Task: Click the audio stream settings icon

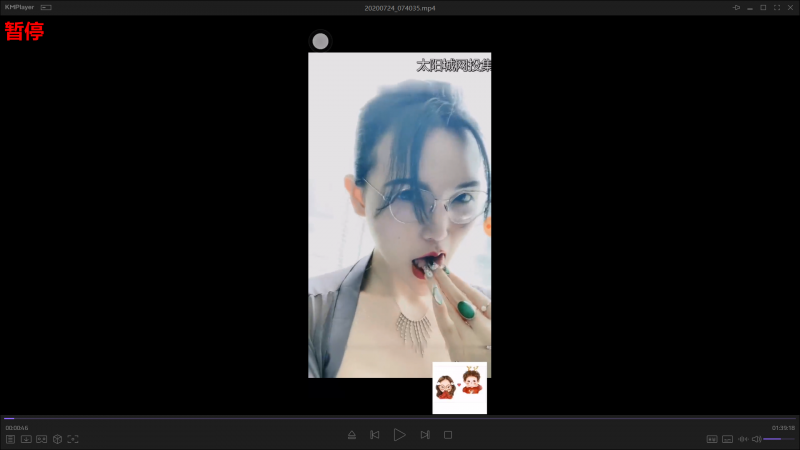Action: 742,439
